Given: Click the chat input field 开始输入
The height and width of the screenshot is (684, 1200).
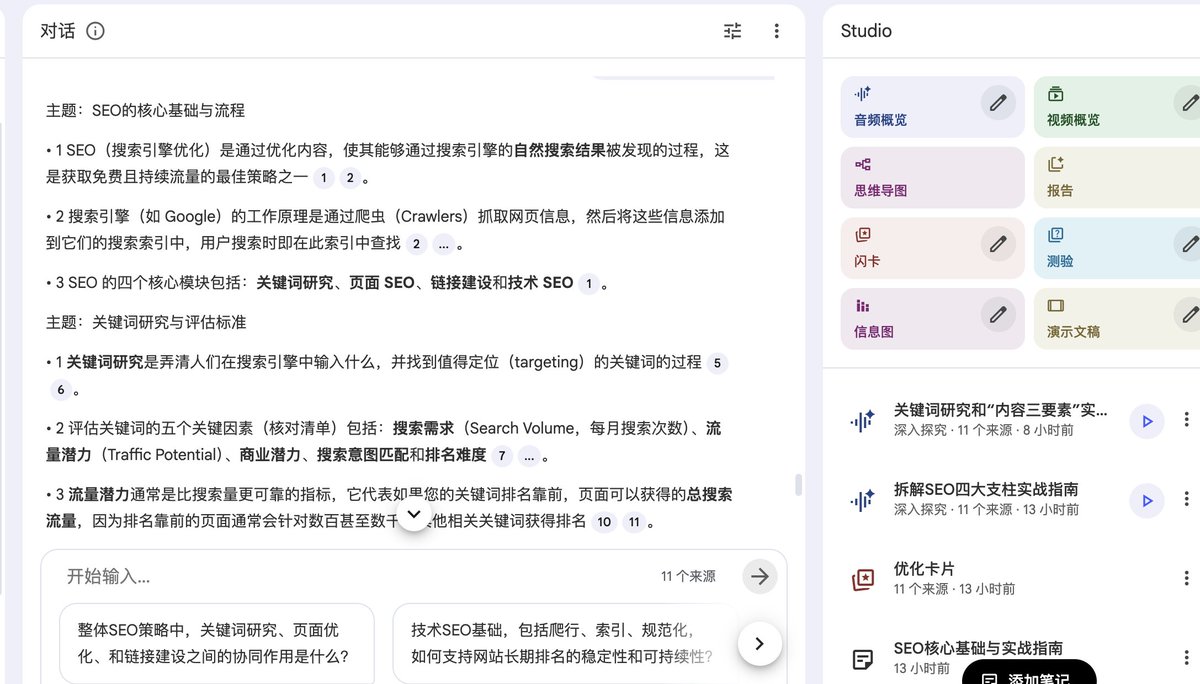Looking at the screenshot, I should (x=350, y=576).
